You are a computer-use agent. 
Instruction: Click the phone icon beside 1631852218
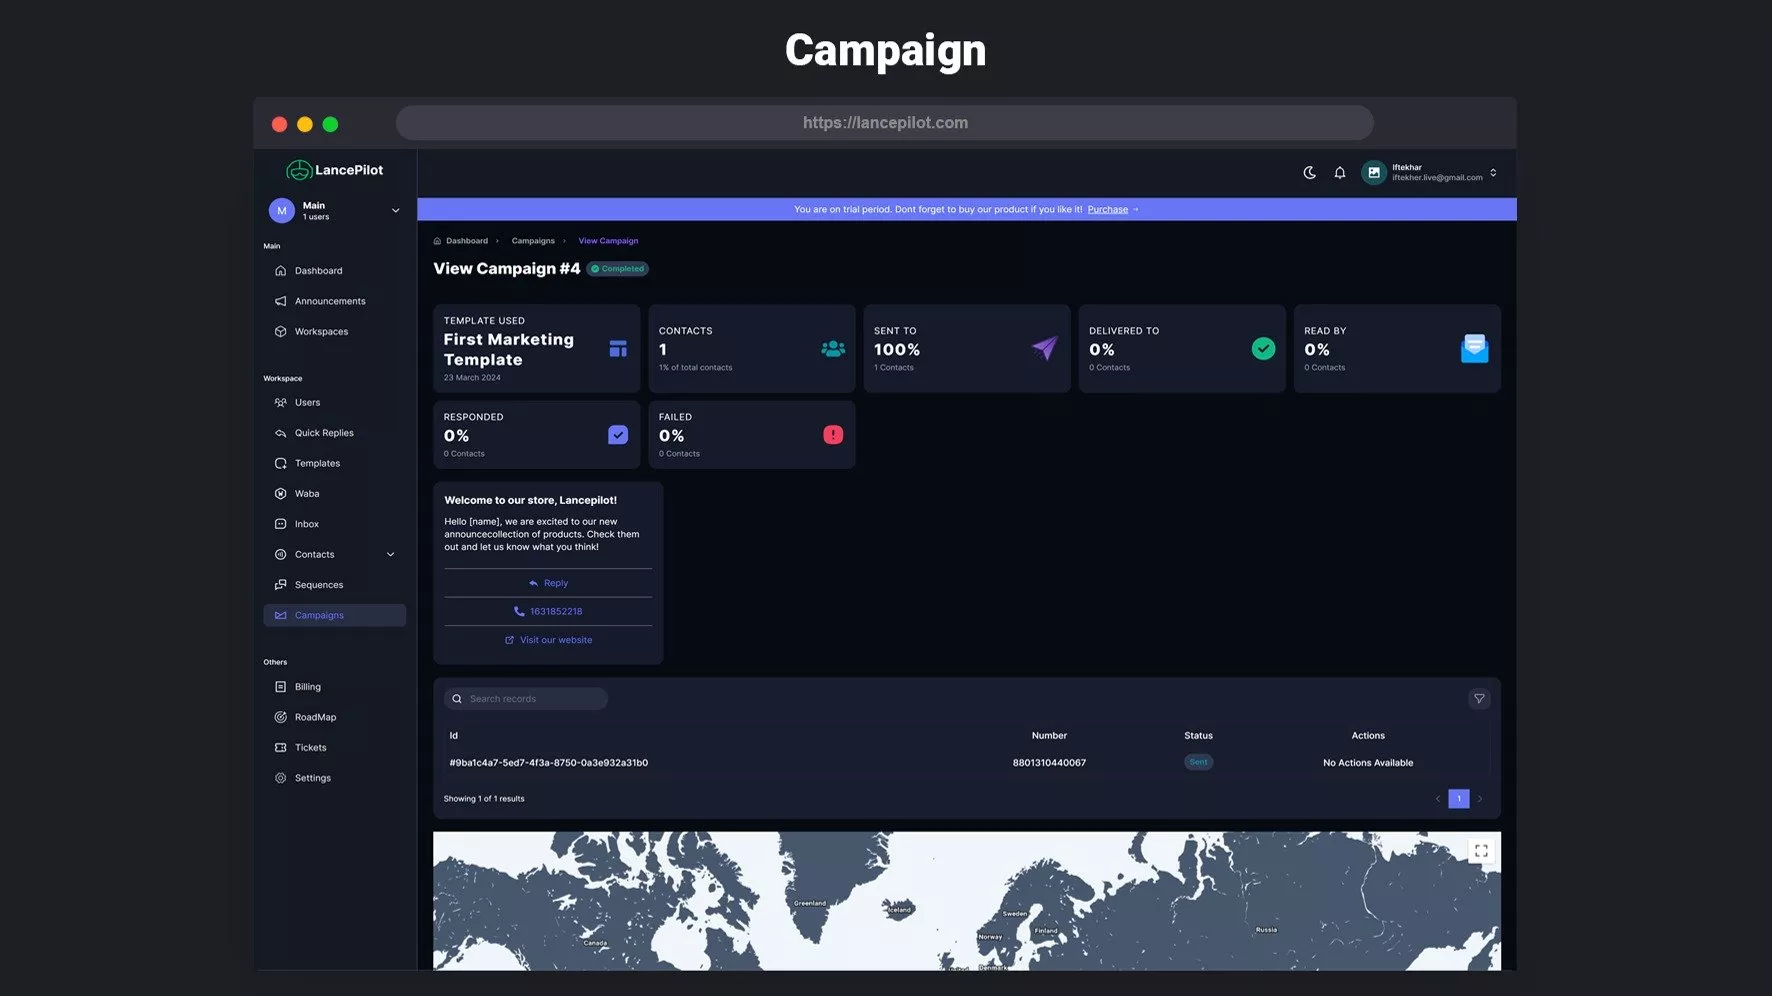pyautogui.click(x=519, y=611)
